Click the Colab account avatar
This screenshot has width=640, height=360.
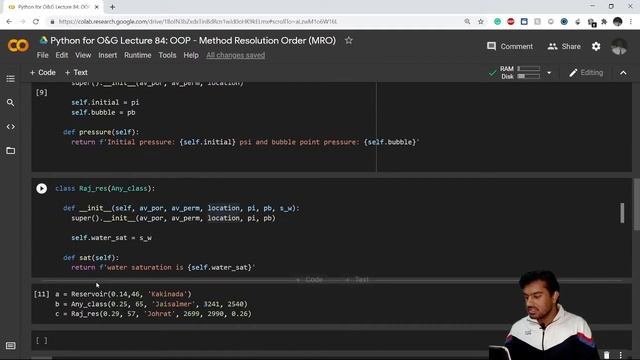(x=619, y=47)
